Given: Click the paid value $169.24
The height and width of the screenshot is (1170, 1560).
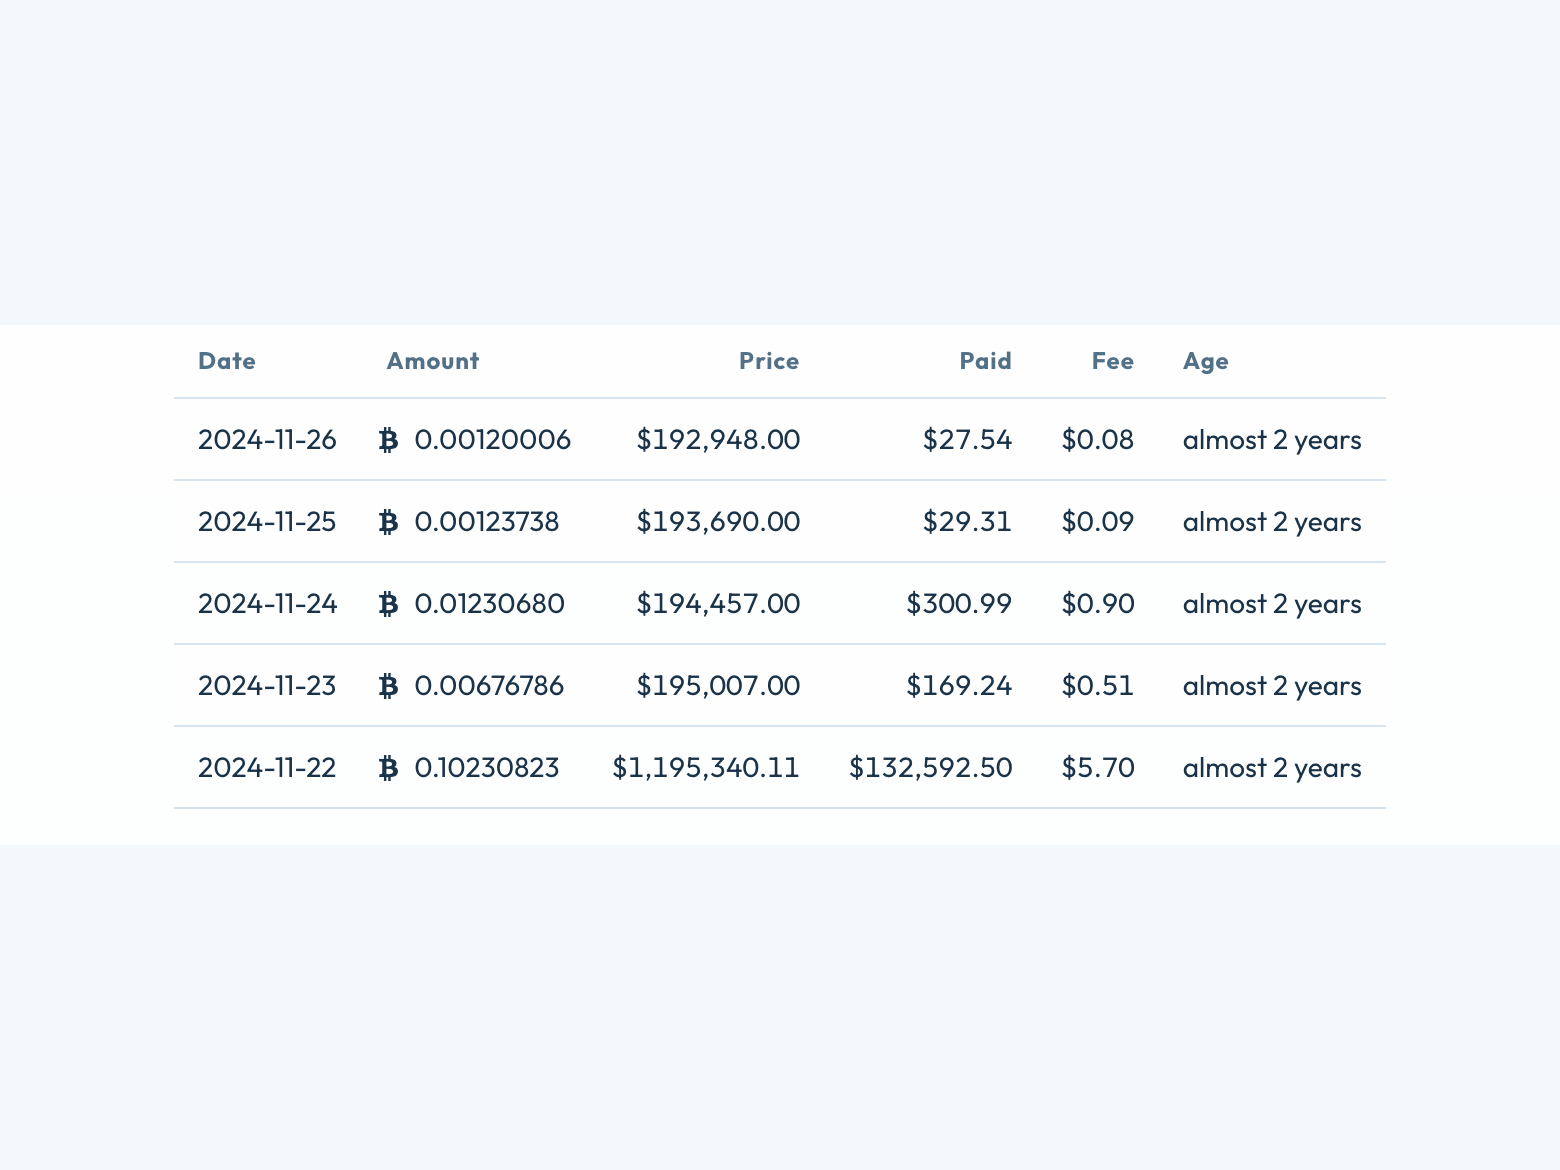Looking at the screenshot, I should pos(959,686).
